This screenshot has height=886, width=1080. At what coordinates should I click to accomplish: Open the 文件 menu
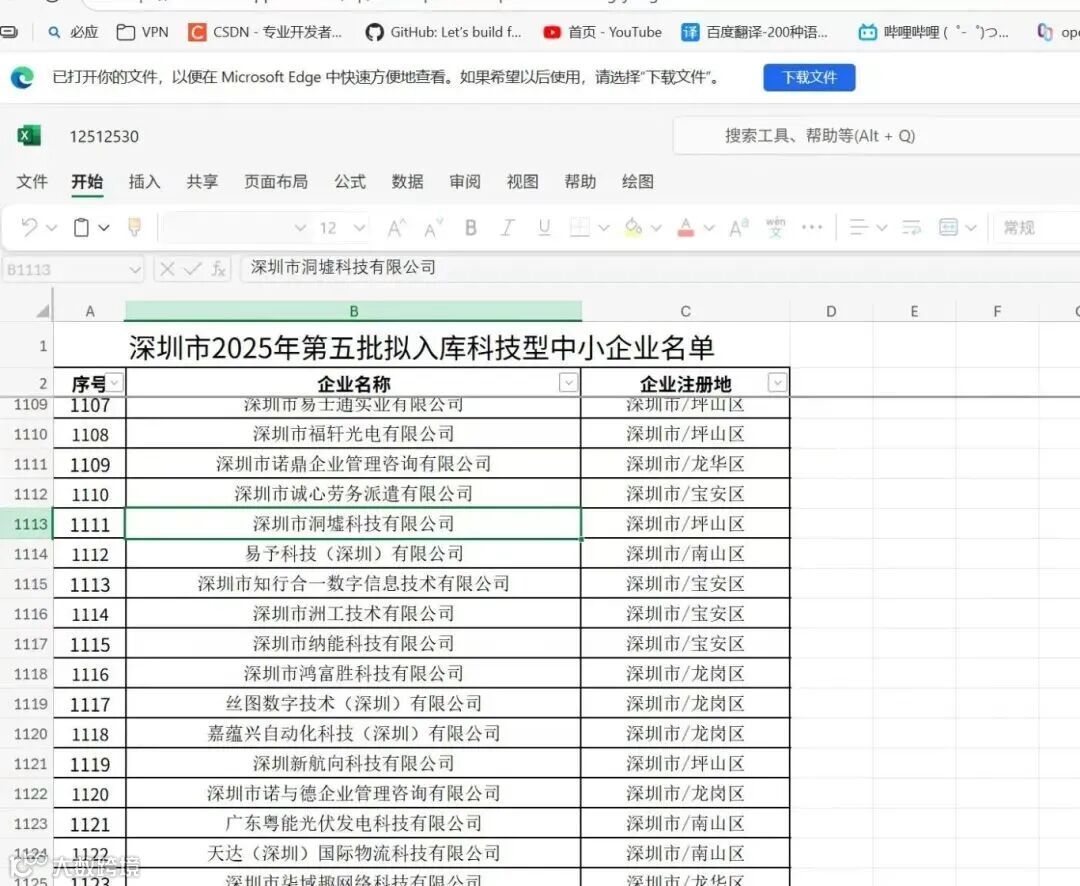(32, 181)
